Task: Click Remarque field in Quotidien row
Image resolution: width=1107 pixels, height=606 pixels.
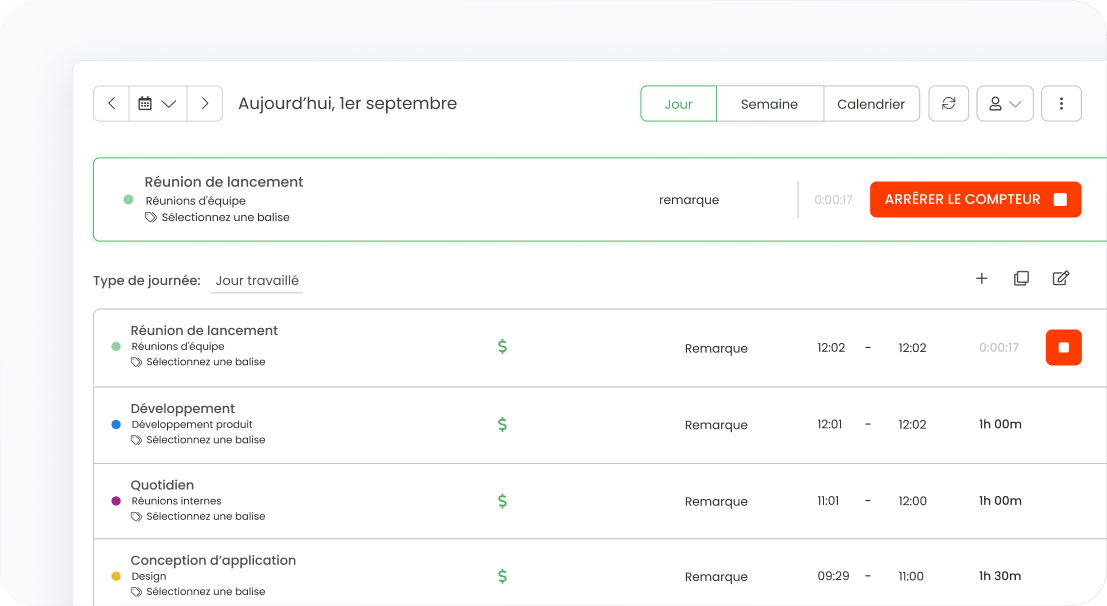Action: point(716,501)
